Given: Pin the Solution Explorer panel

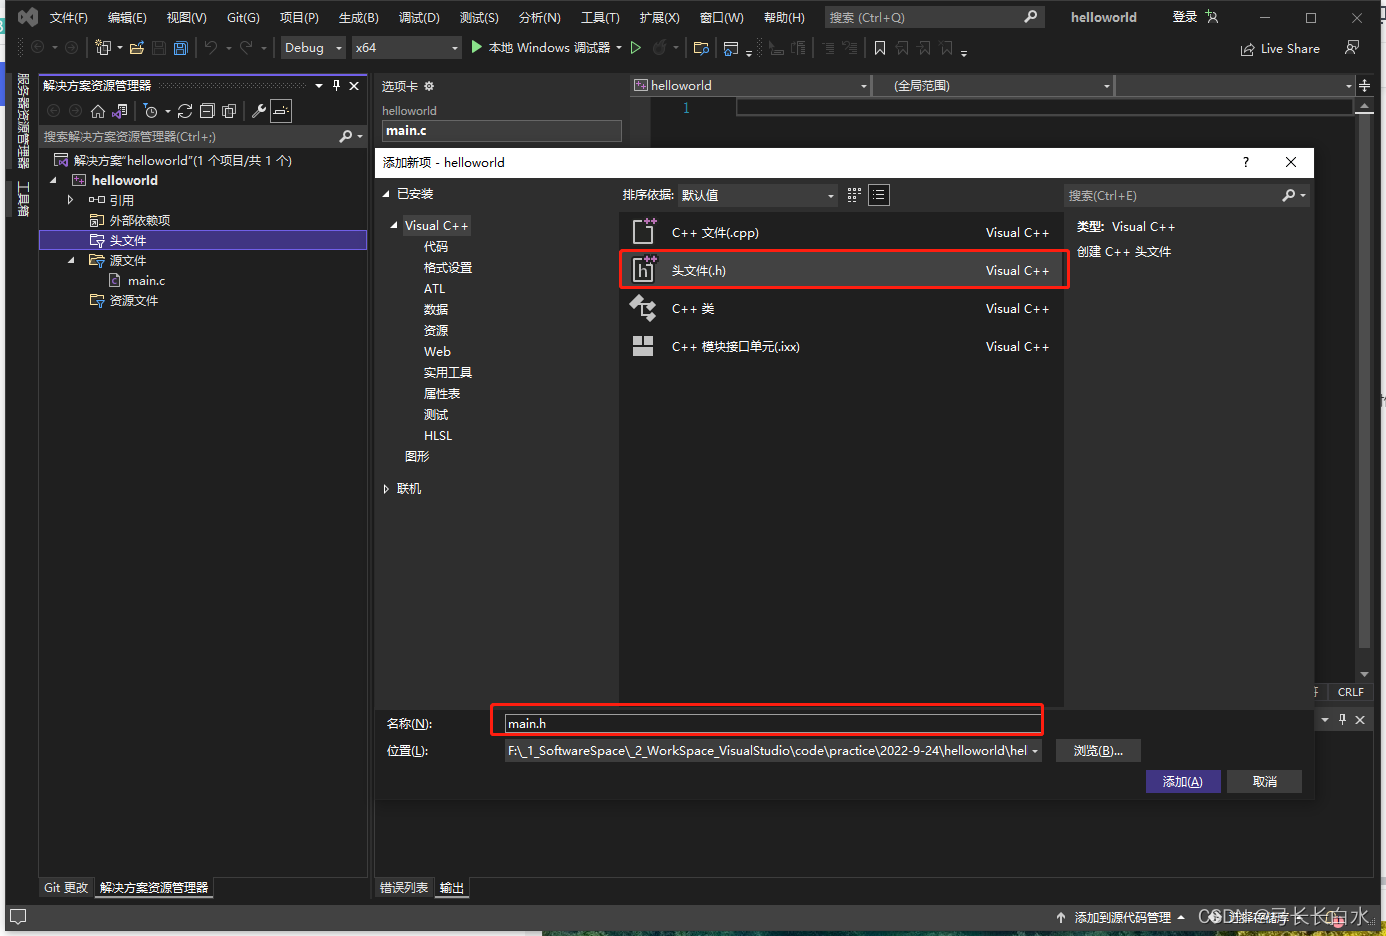Looking at the screenshot, I should tap(337, 85).
